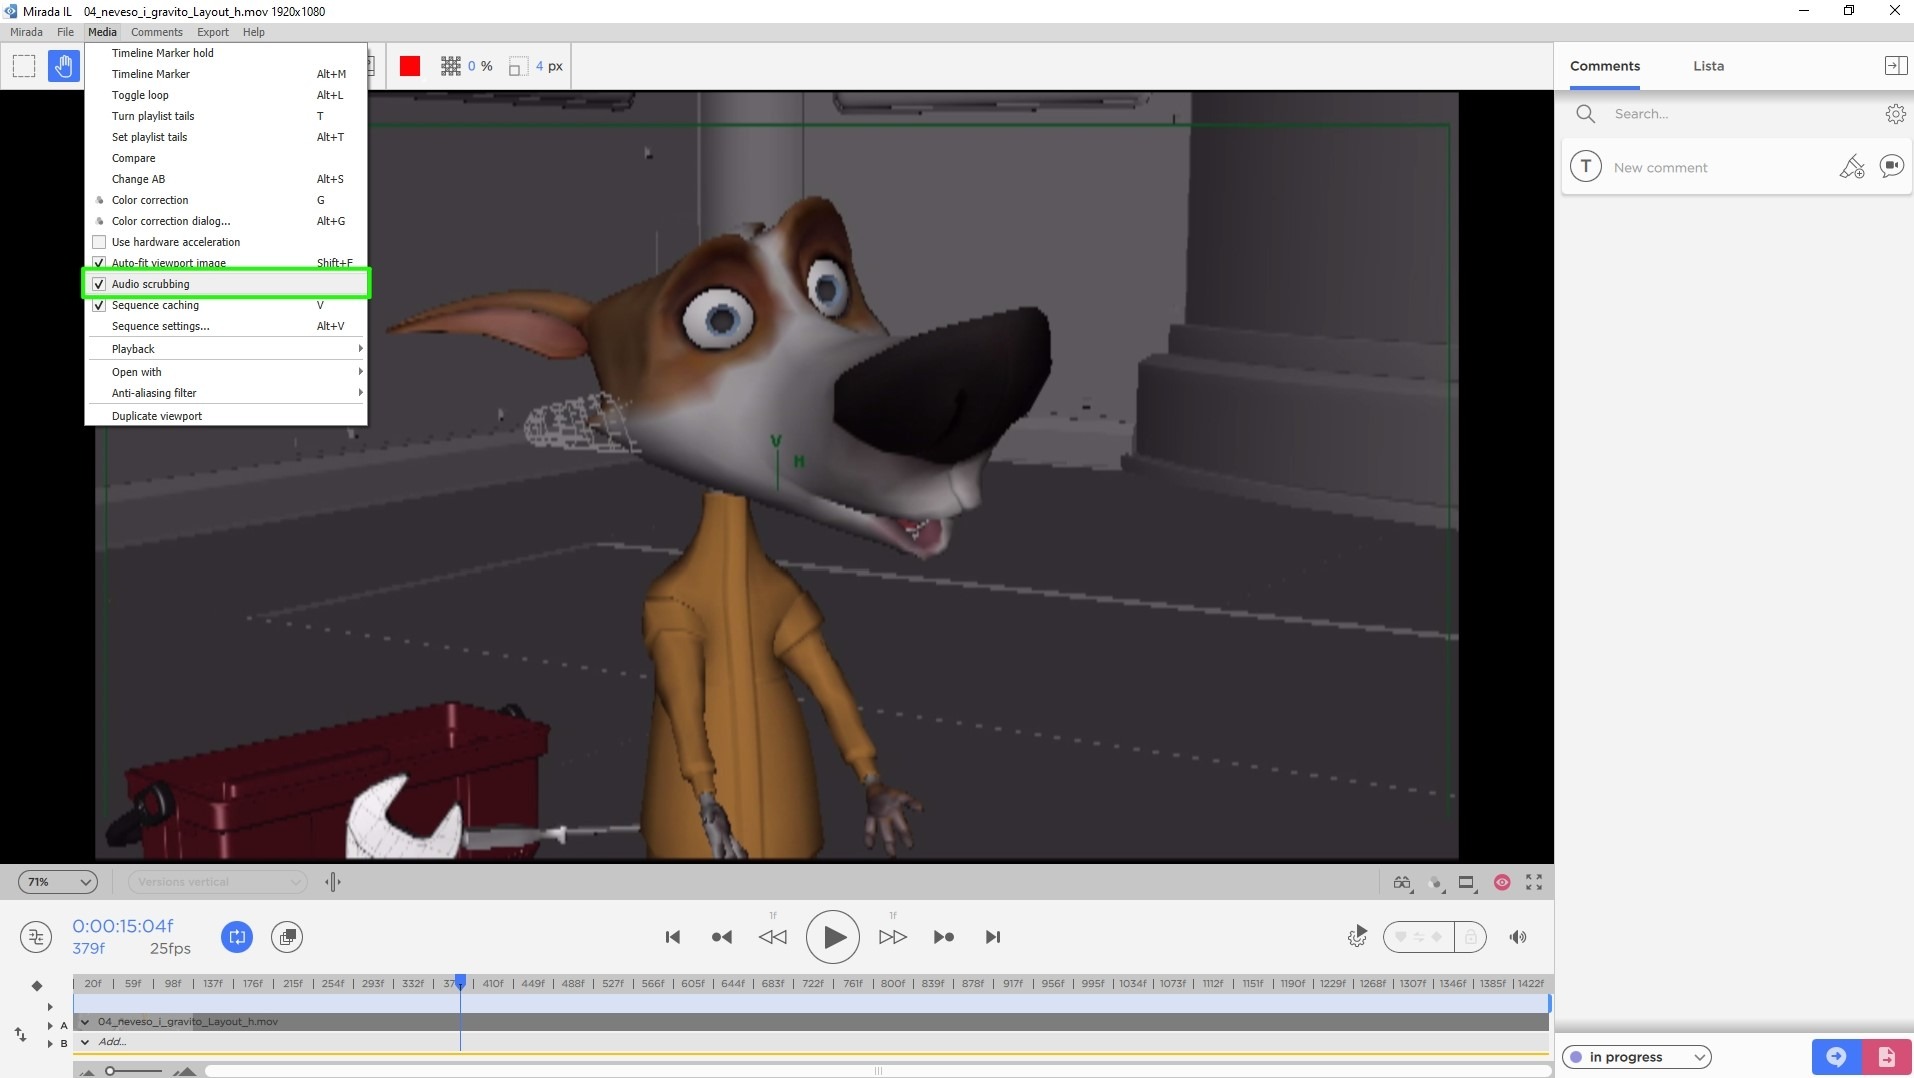
Task: Collapse the comments side panel
Action: coord(1895,66)
